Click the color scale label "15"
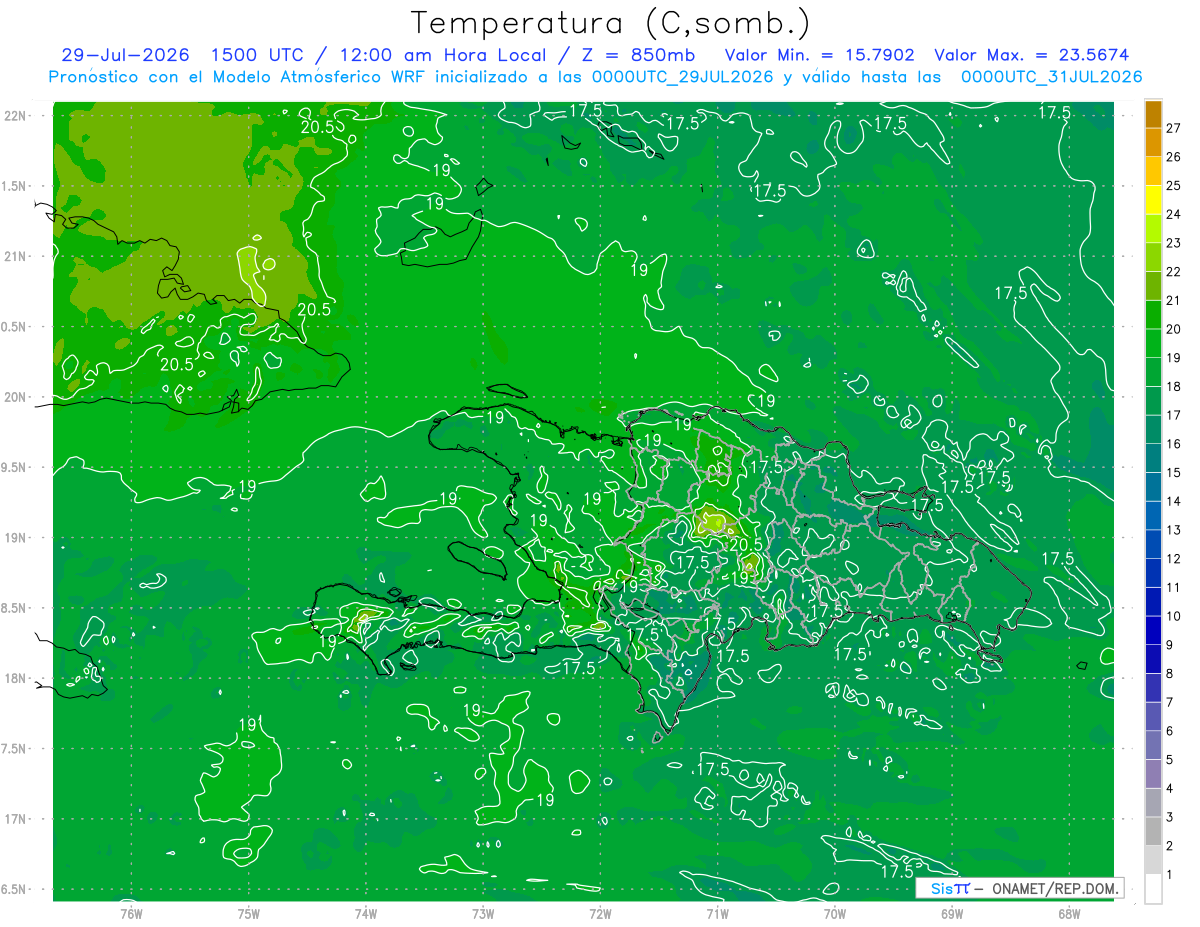This screenshot has width=1200, height=927. coord(1173,472)
